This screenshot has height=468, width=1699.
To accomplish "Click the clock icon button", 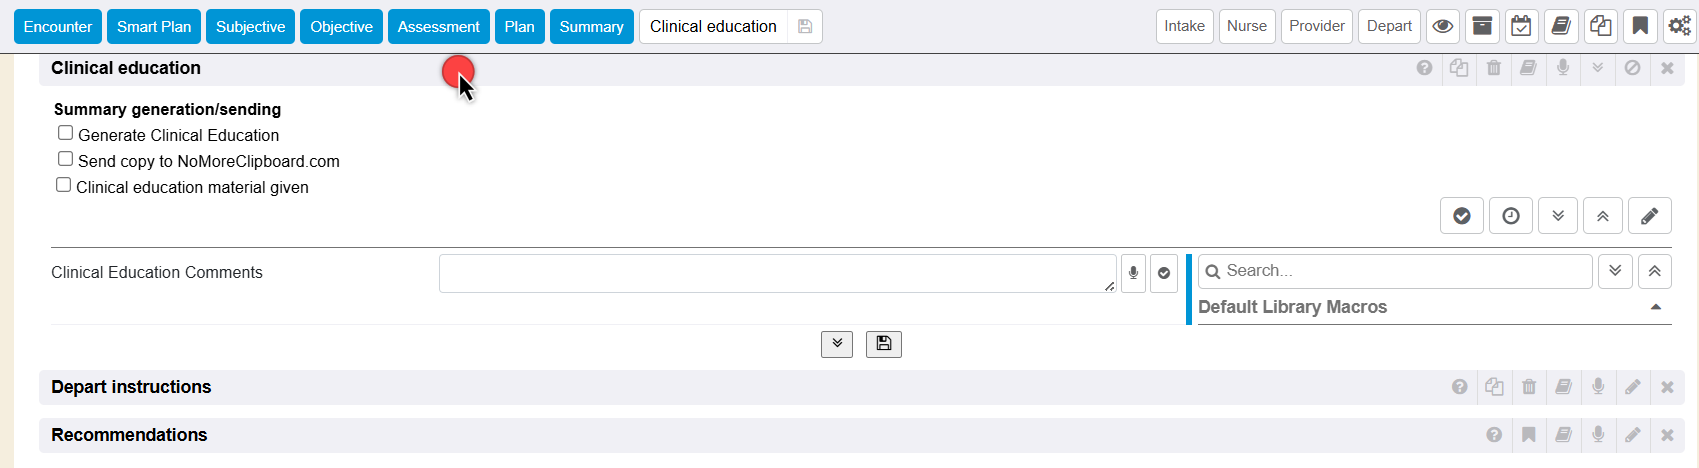I will pos(1510,216).
